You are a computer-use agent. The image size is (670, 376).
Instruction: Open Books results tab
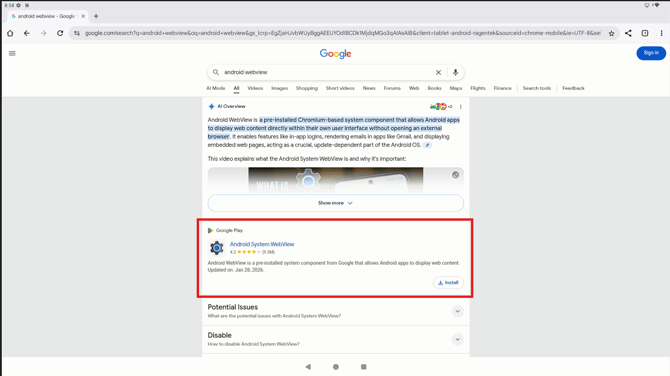[x=435, y=88]
